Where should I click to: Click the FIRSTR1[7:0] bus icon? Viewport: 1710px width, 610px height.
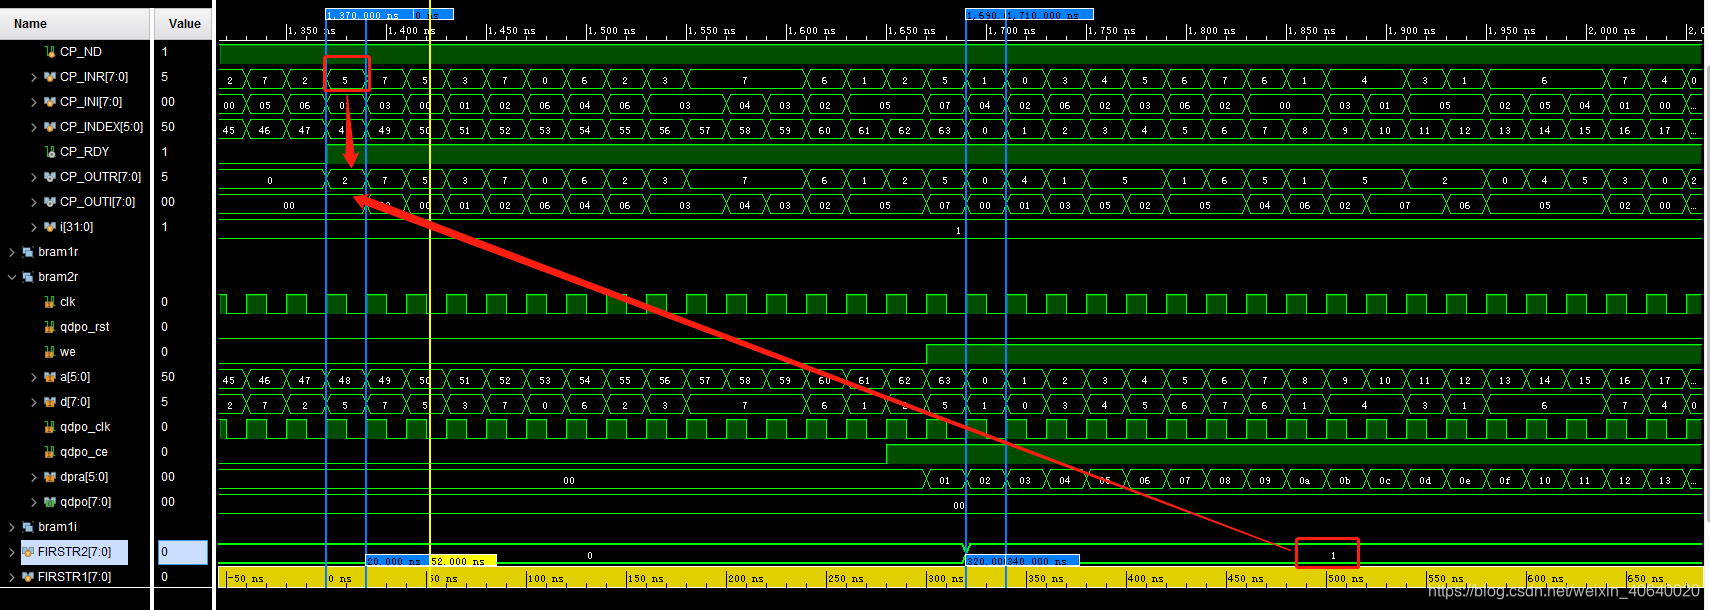pos(28,577)
